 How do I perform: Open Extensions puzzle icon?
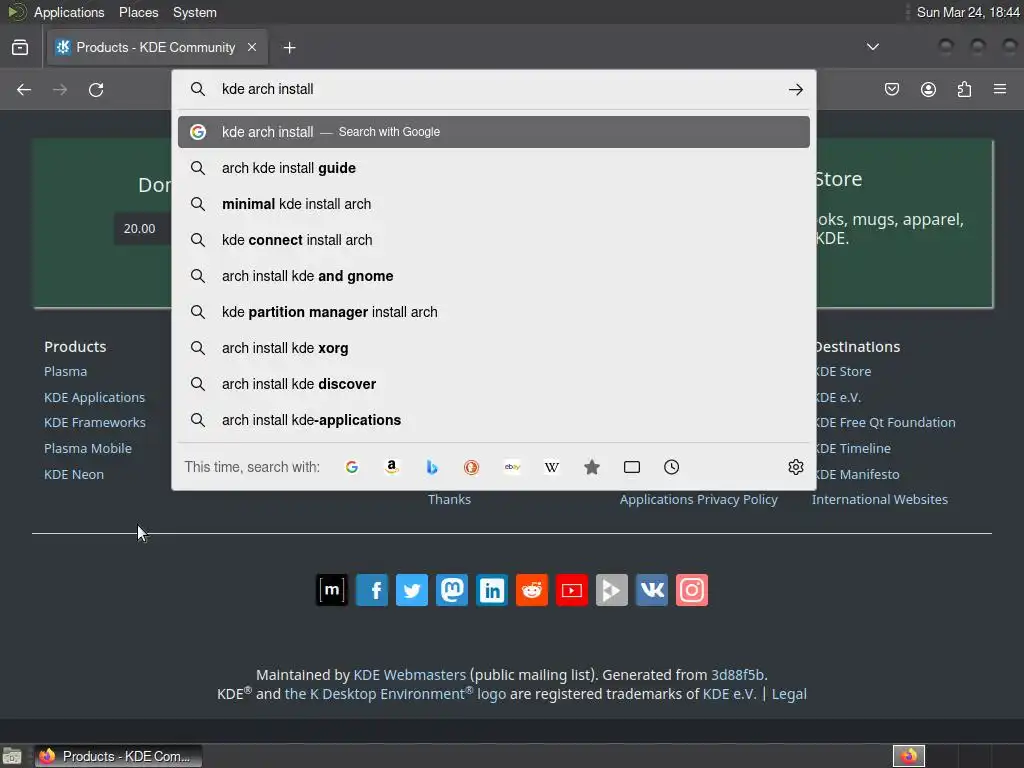(964, 89)
